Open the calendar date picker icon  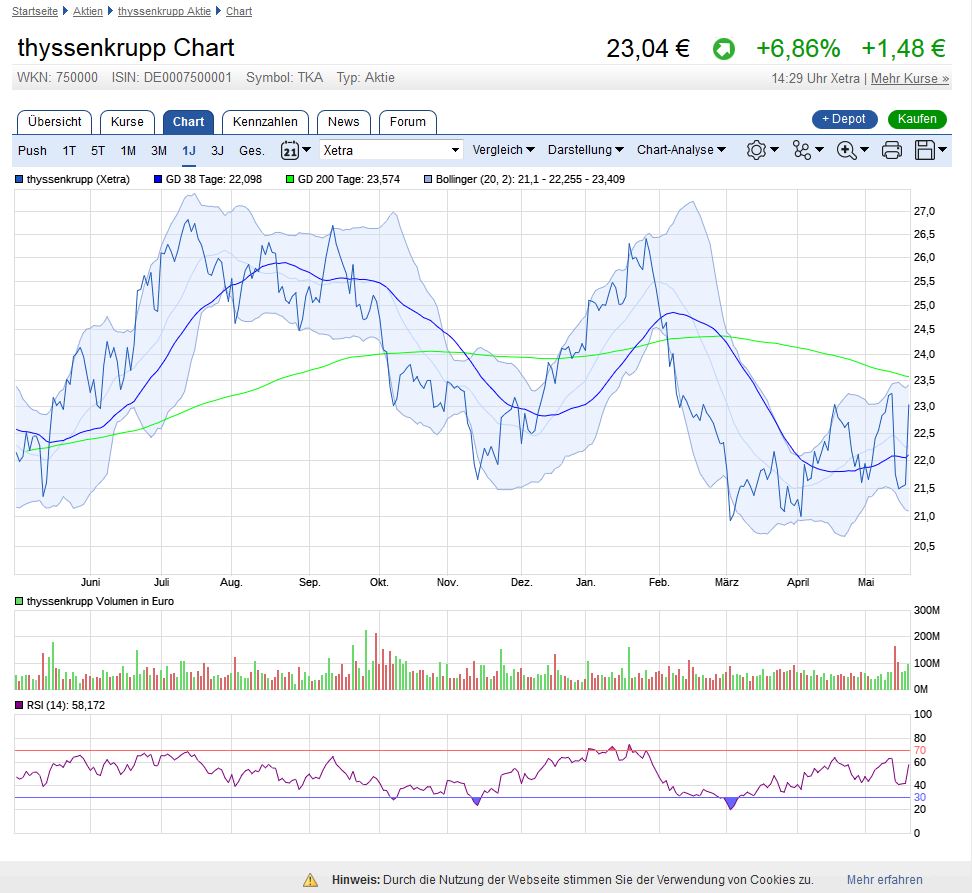pos(290,150)
